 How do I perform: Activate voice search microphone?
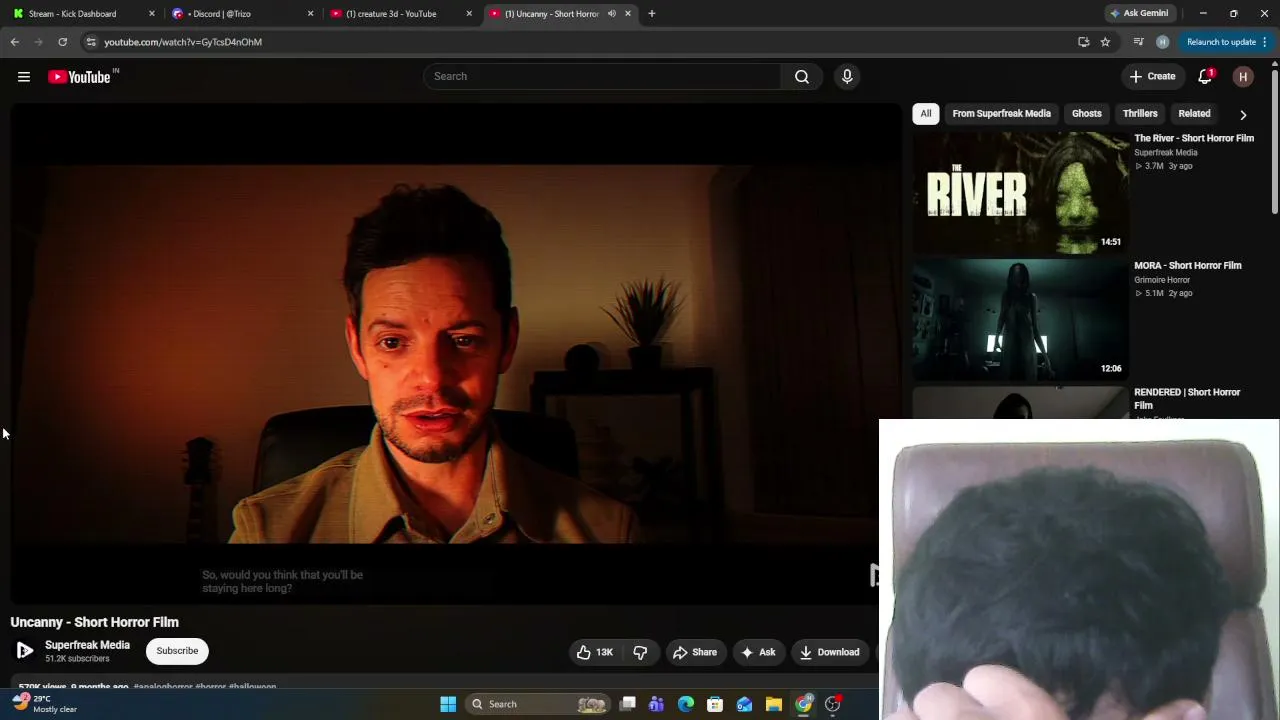pyautogui.click(x=847, y=77)
